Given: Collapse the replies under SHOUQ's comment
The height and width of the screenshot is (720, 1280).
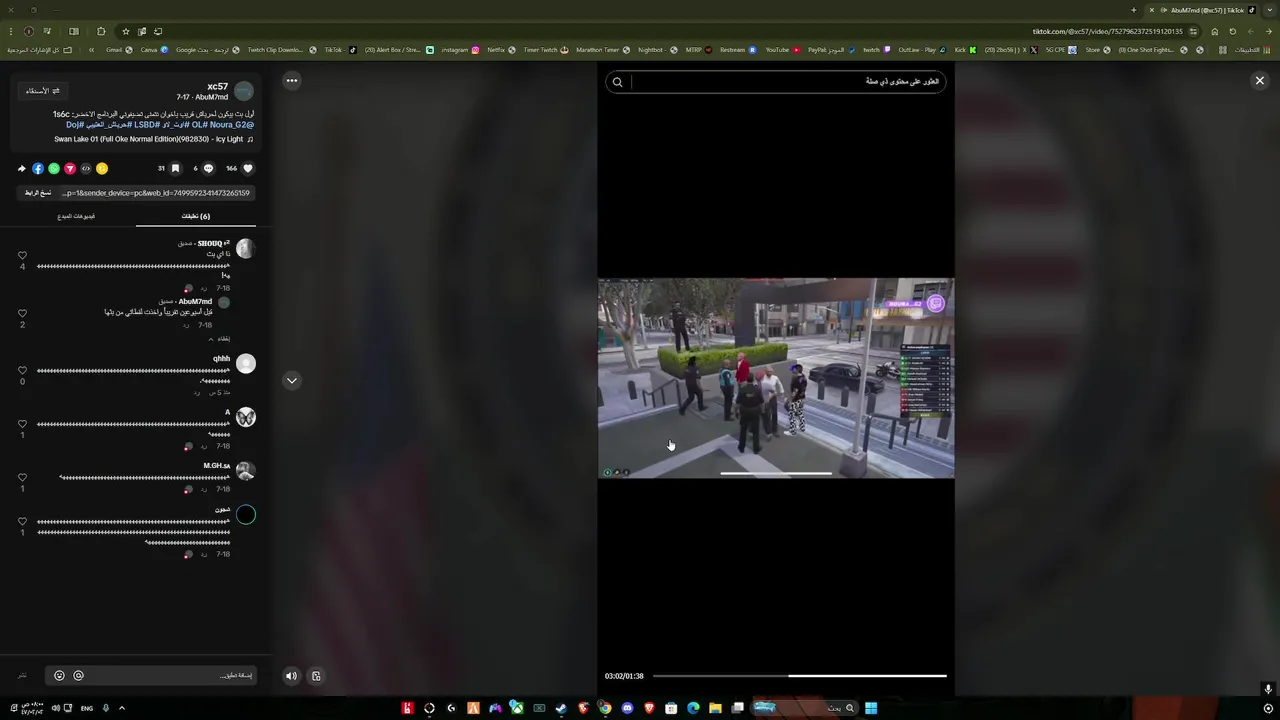Looking at the screenshot, I should [220, 339].
